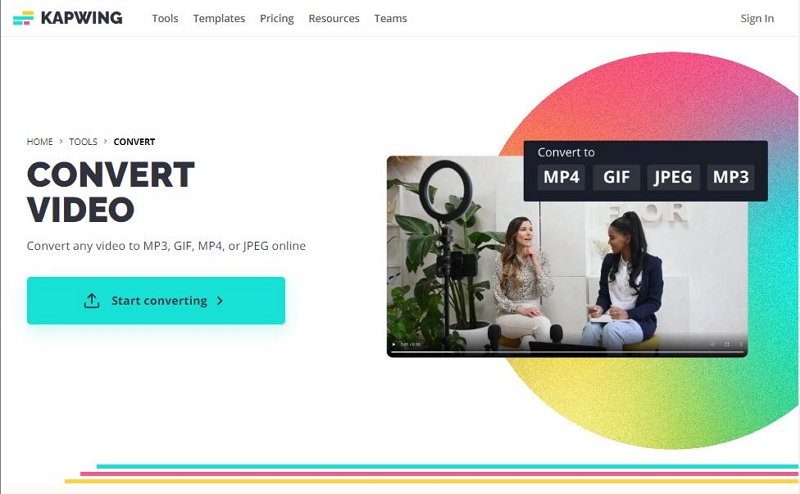Choose the MP3 convert option
Image resolution: width=800 pixels, height=494 pixels.
(x=731, y=177)
